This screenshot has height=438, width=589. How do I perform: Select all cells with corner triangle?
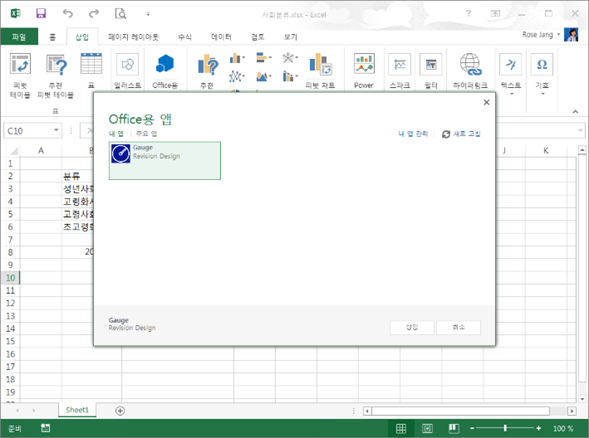click(14, 151)
